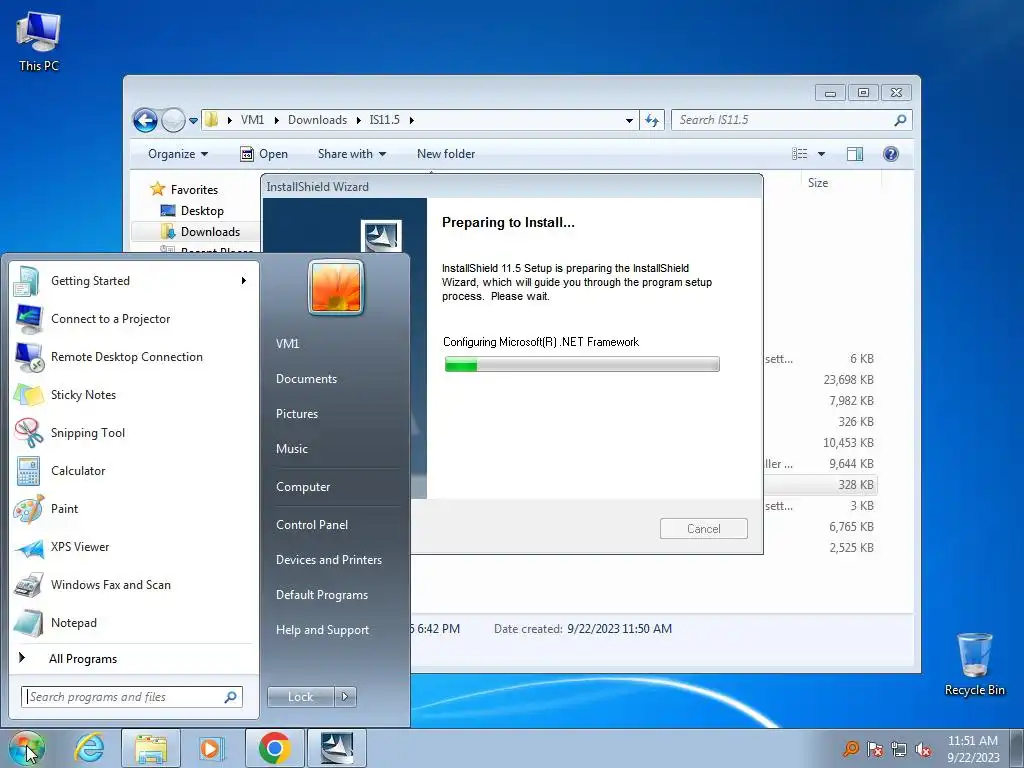The width and height of the screenshot is (1024, 768).
Task: Cancel the InstallShield Wizard
Action: [x=703, y=529]
